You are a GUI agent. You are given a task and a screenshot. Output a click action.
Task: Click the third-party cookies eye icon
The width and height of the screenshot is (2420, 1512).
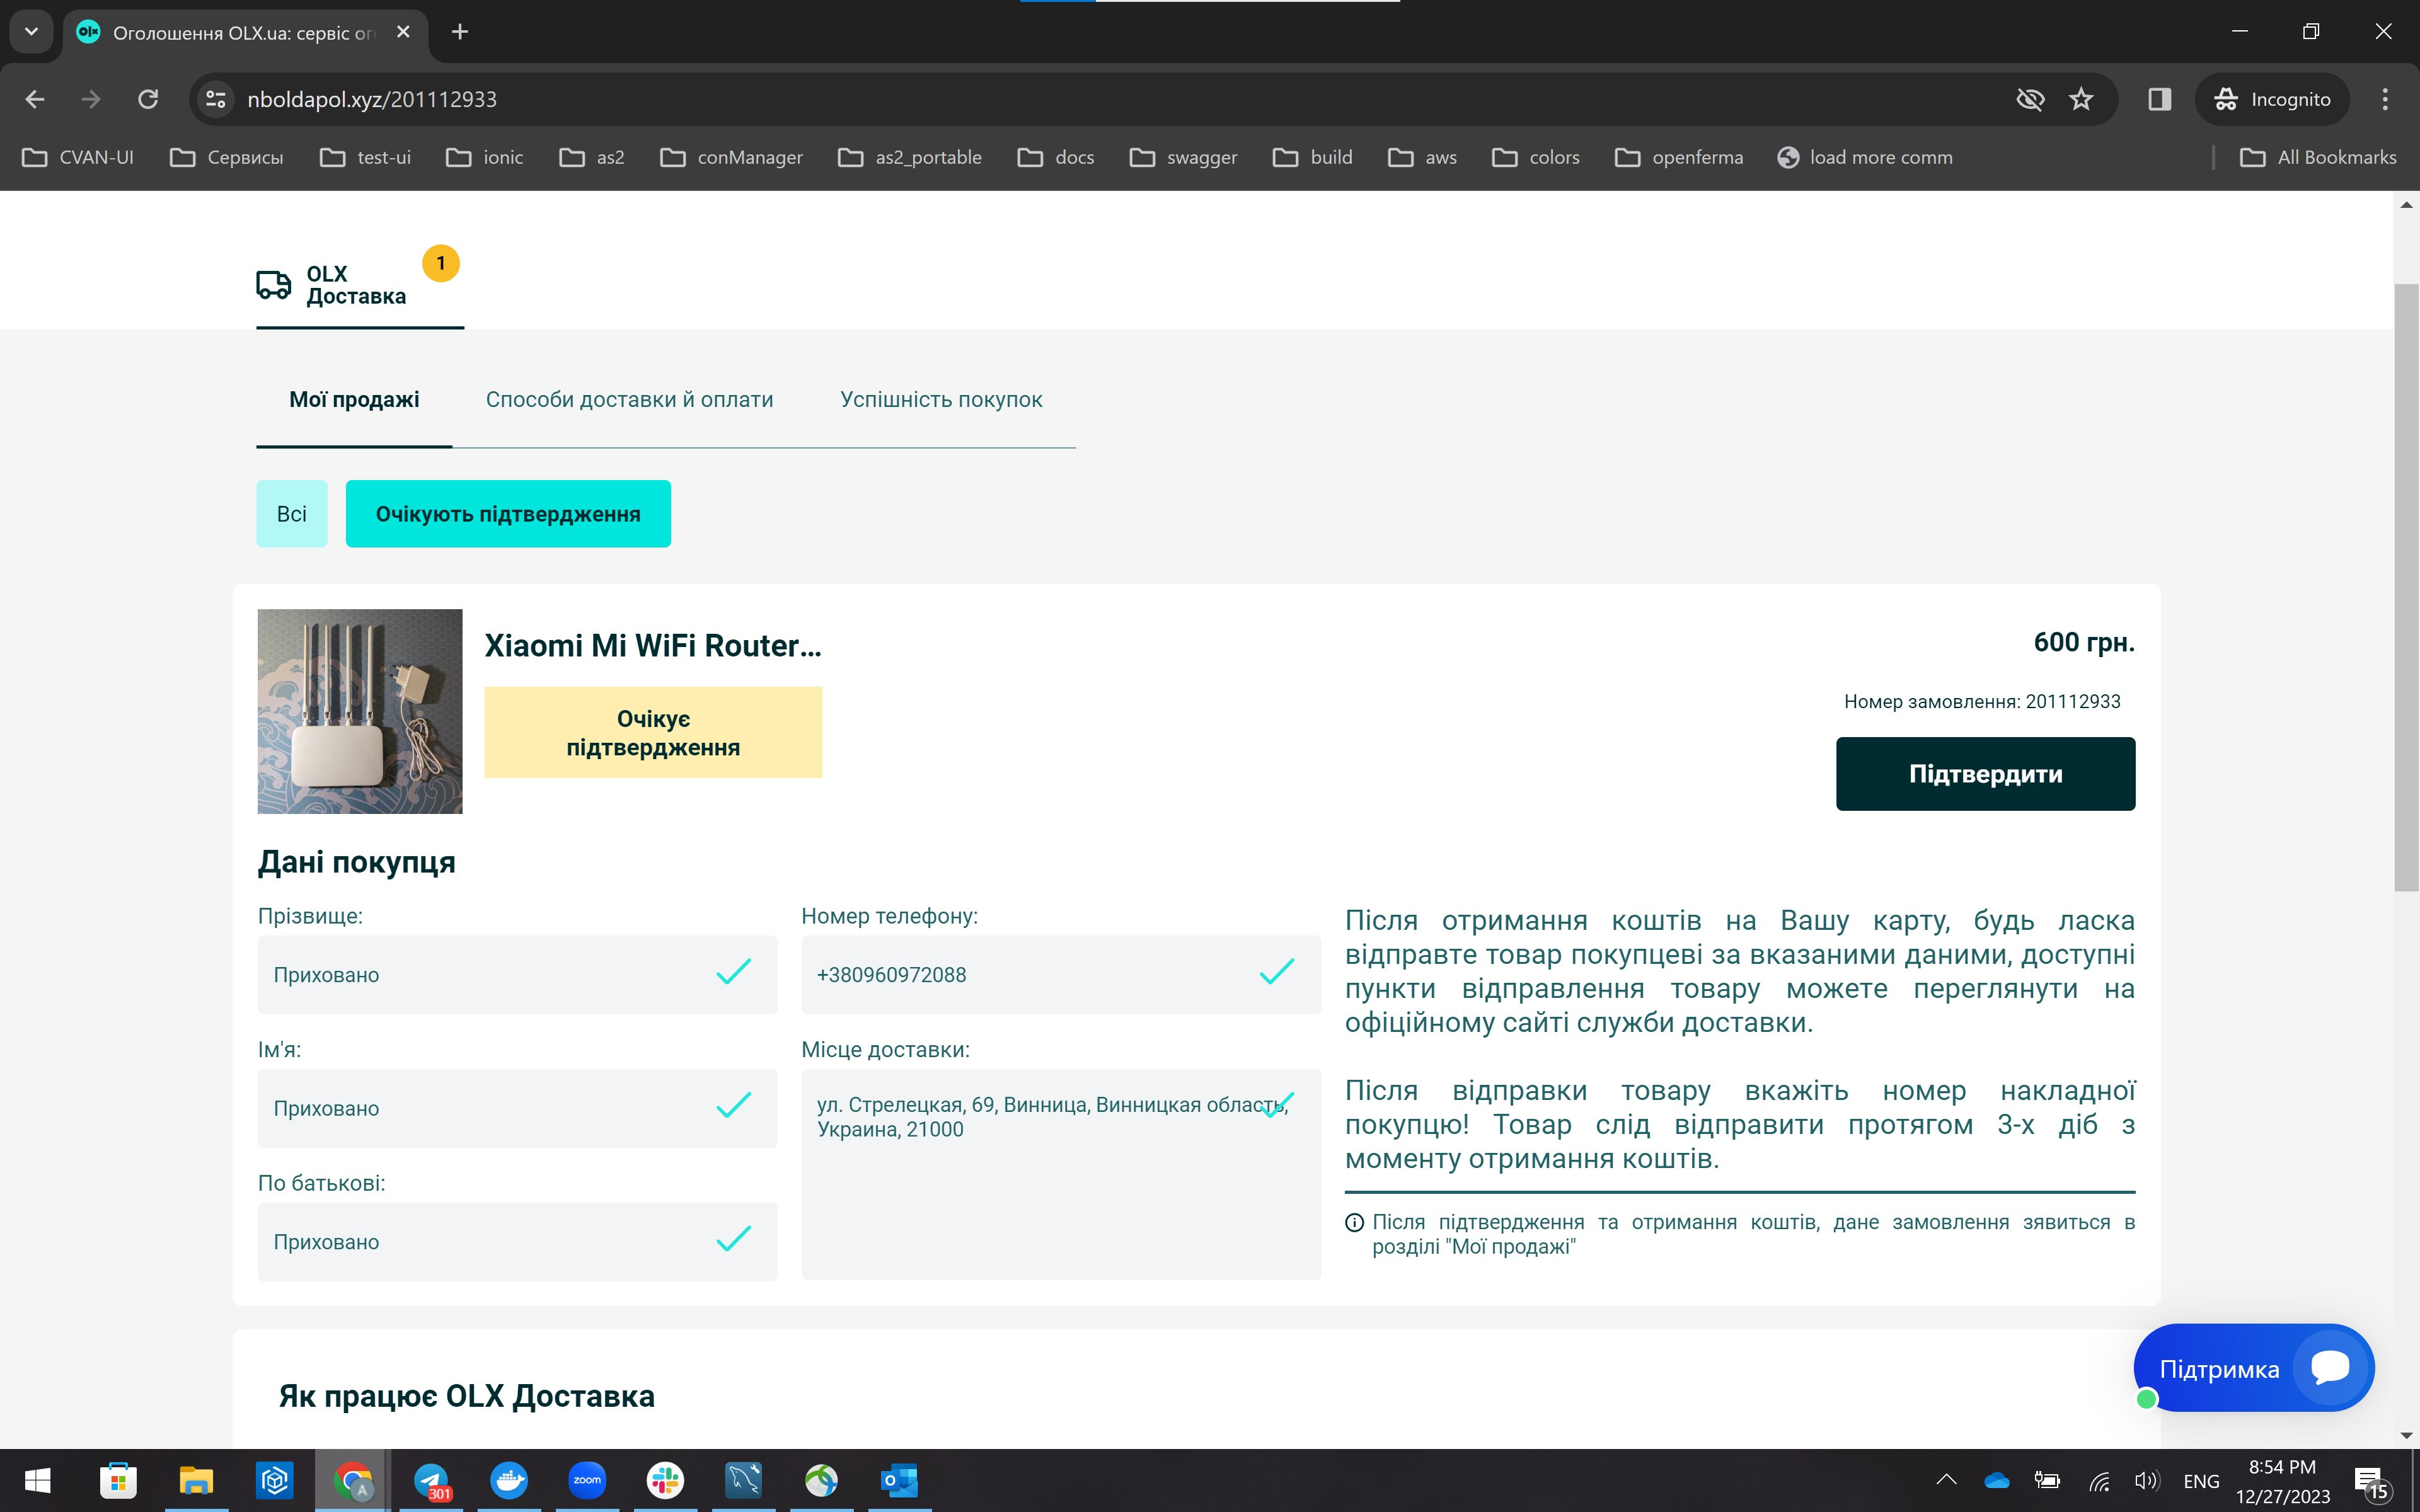coord(2030,99)
